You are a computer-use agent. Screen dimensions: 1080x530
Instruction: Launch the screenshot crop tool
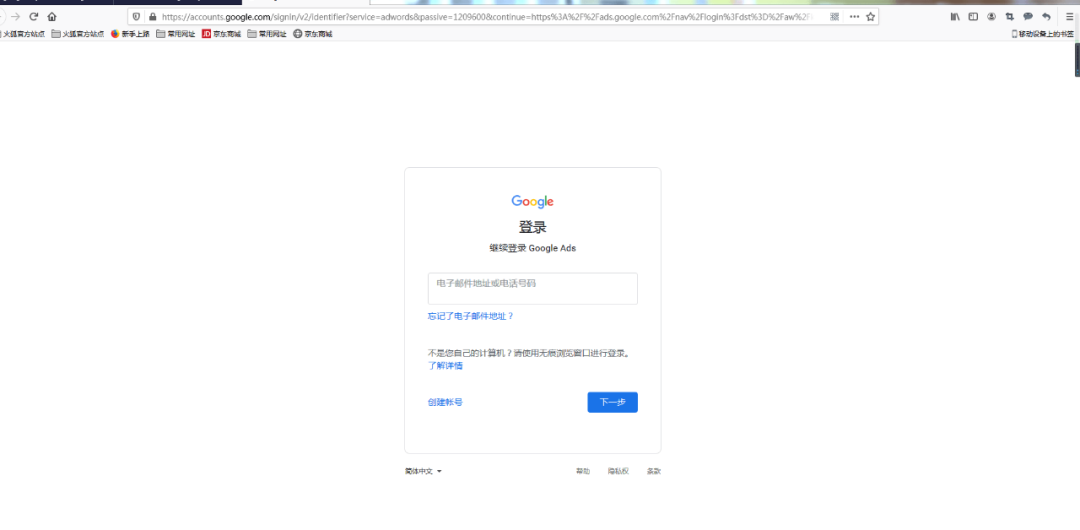point(1010,17)
